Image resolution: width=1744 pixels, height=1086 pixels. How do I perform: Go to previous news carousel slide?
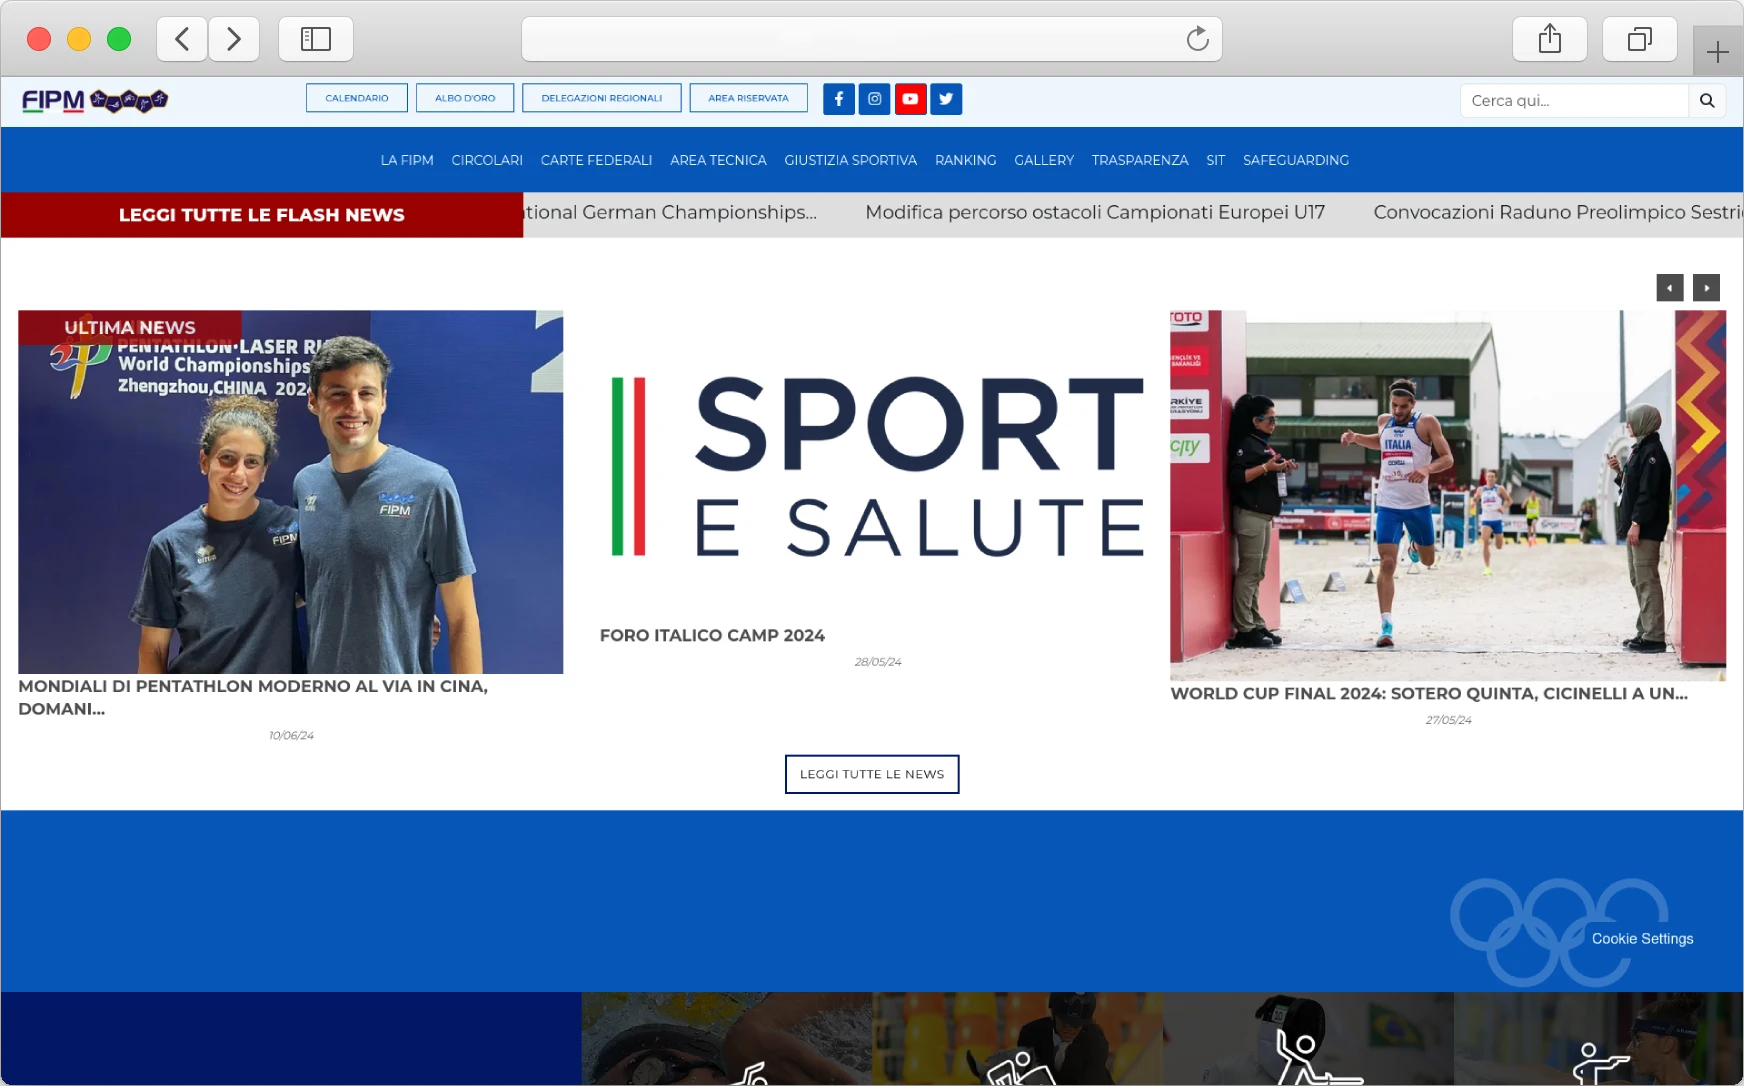pyautogui.click(x=1669, y=288)
